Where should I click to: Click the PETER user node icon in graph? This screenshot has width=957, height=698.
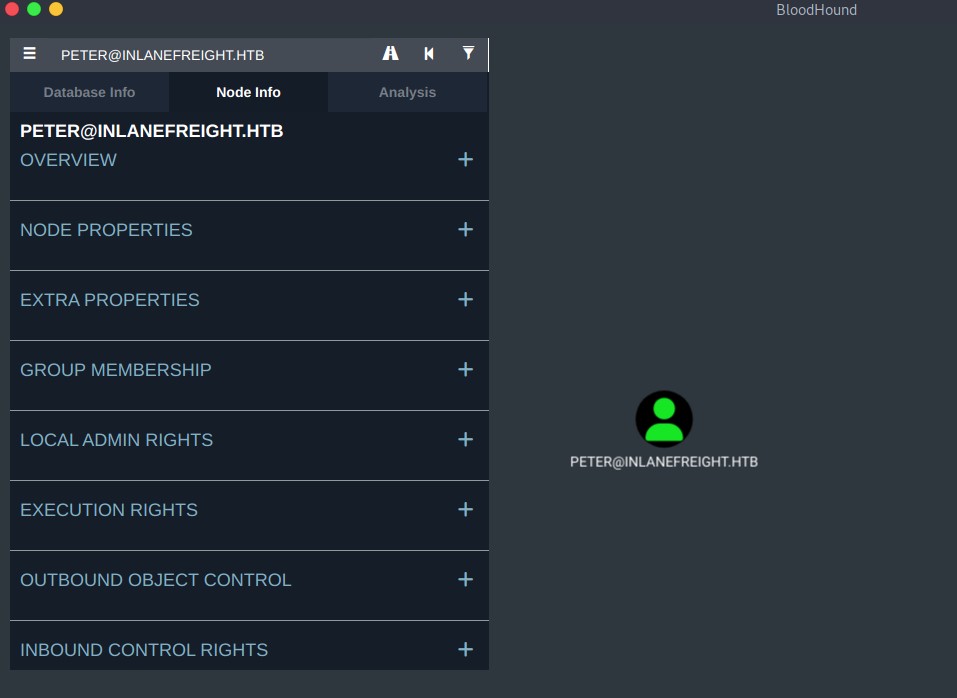(664, 419)
